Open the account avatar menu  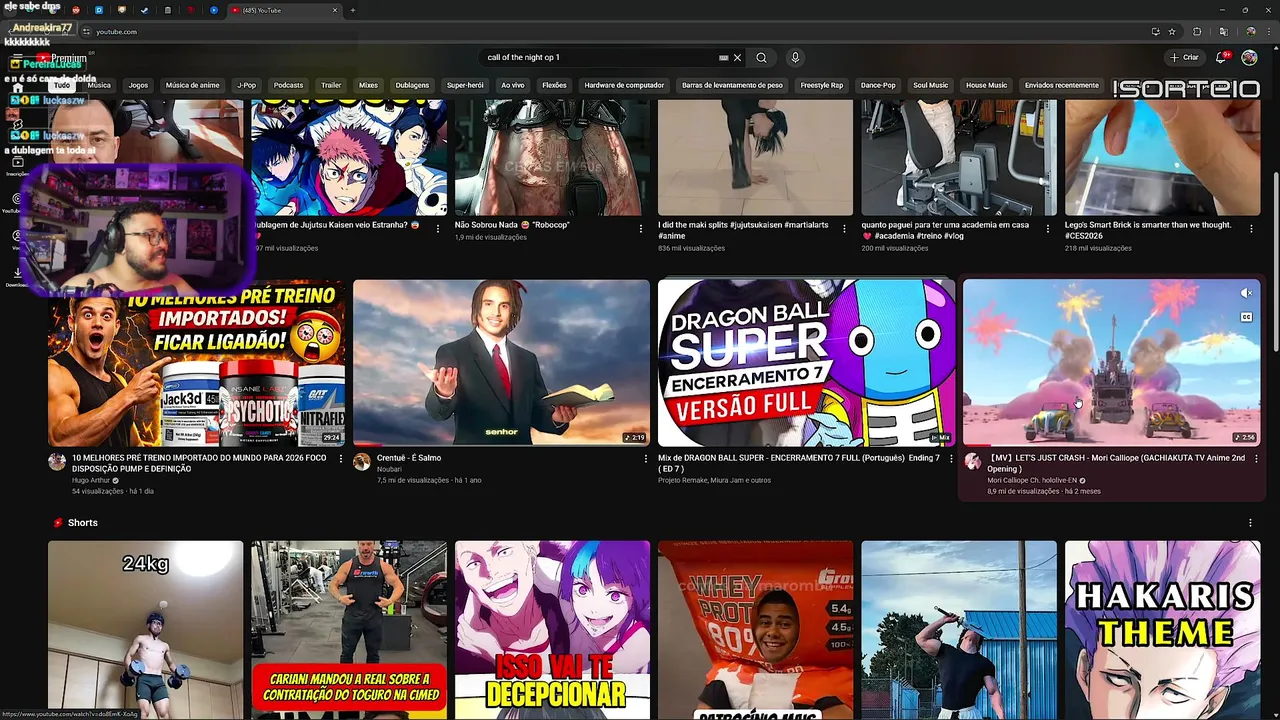(1249, 58)
